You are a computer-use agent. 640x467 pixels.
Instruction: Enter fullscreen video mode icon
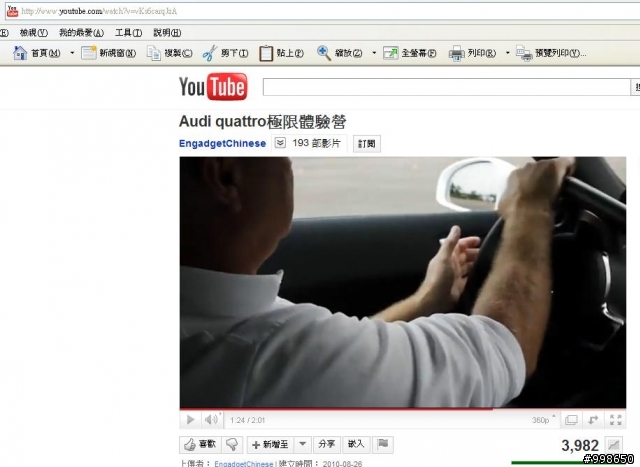(x=616, y=420)
